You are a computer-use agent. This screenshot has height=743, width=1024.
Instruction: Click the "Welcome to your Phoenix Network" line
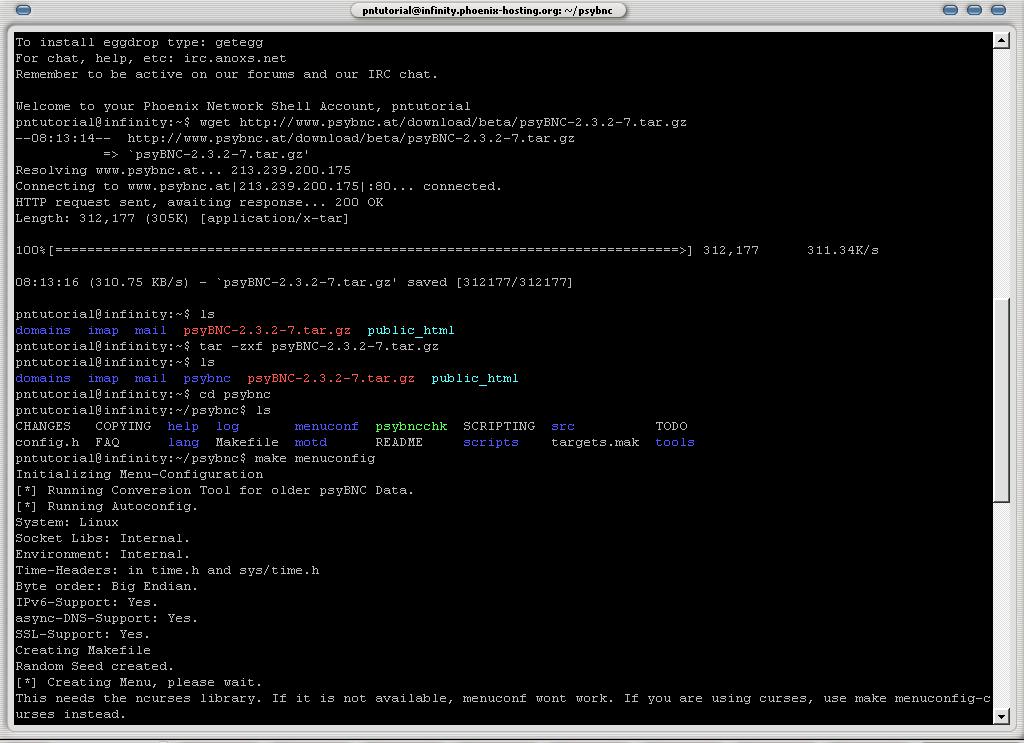coord(243,106)
